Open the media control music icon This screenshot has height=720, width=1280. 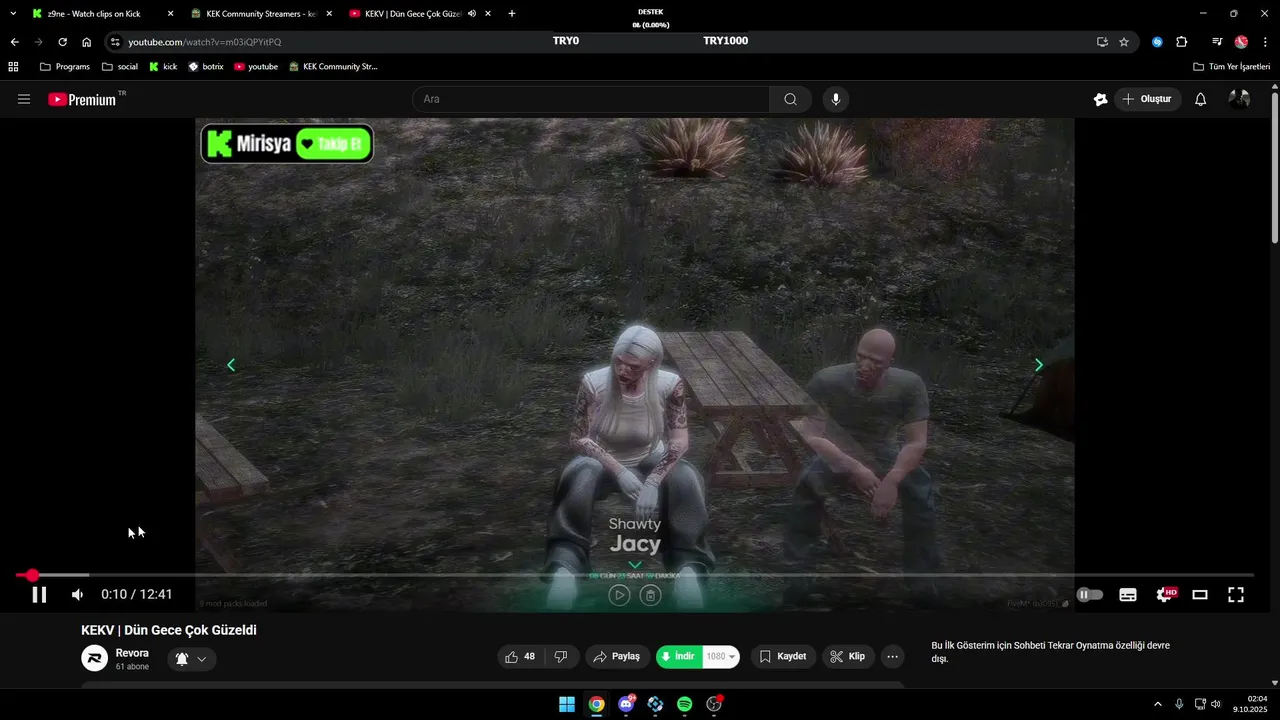click(1217, 42)
